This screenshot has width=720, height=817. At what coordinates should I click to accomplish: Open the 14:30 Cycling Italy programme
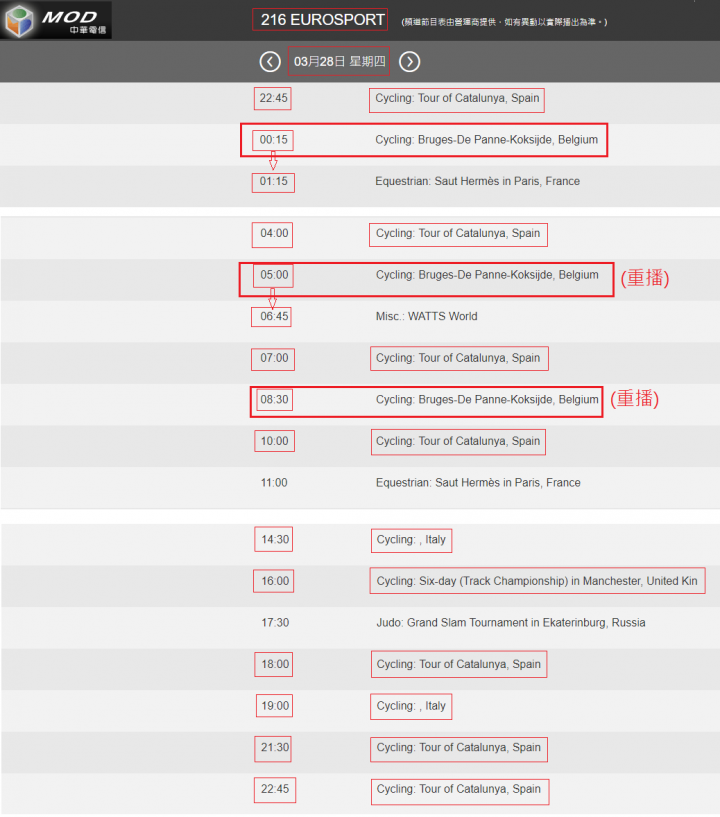[411, 540]
